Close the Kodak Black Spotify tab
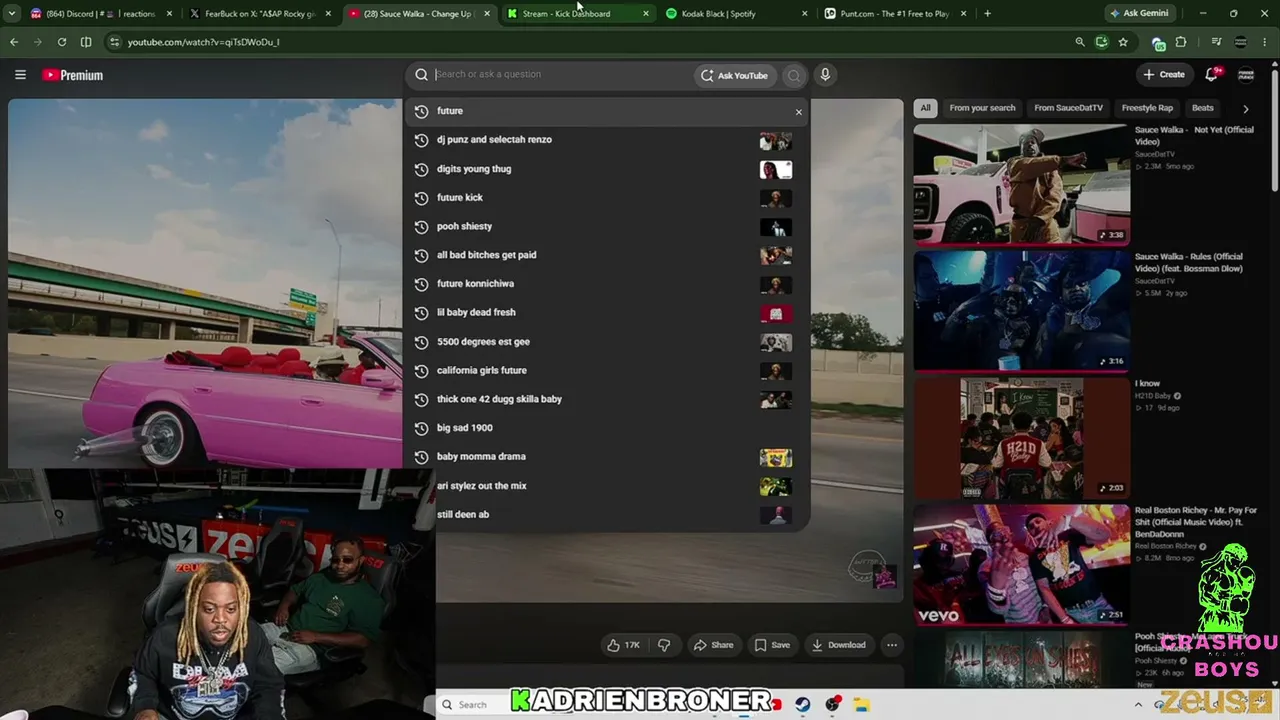This screenshot has height=720, width=1280. [x=805, y=14]
